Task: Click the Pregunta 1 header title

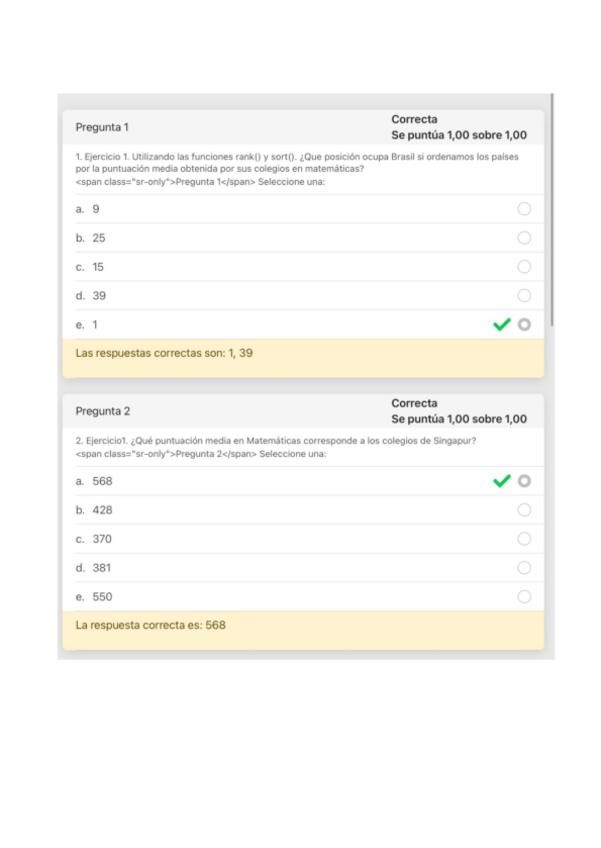Action: (102, 127)
